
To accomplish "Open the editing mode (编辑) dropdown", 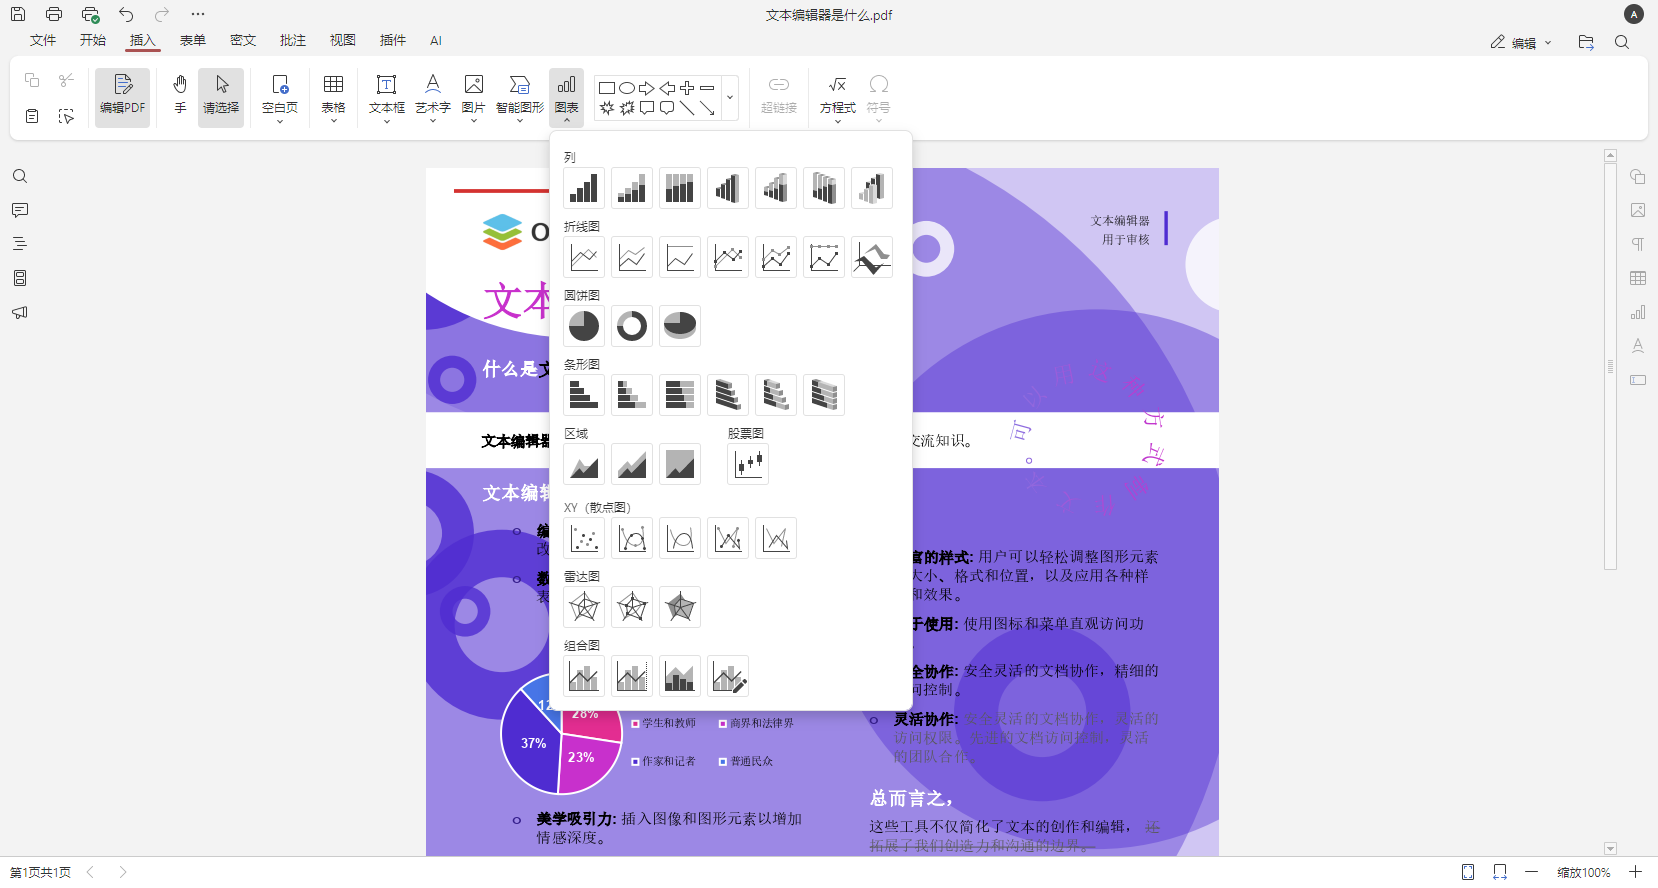I will coord(1521,42).
